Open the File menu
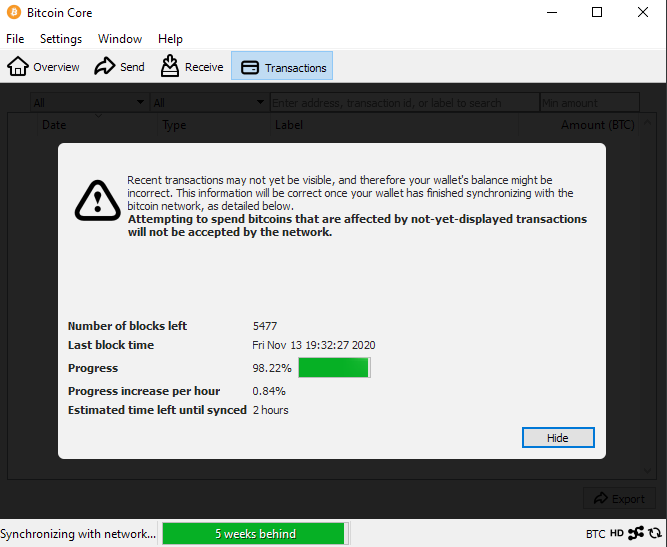667x547 pixels. pyautogui.click(x=15, y=39)
